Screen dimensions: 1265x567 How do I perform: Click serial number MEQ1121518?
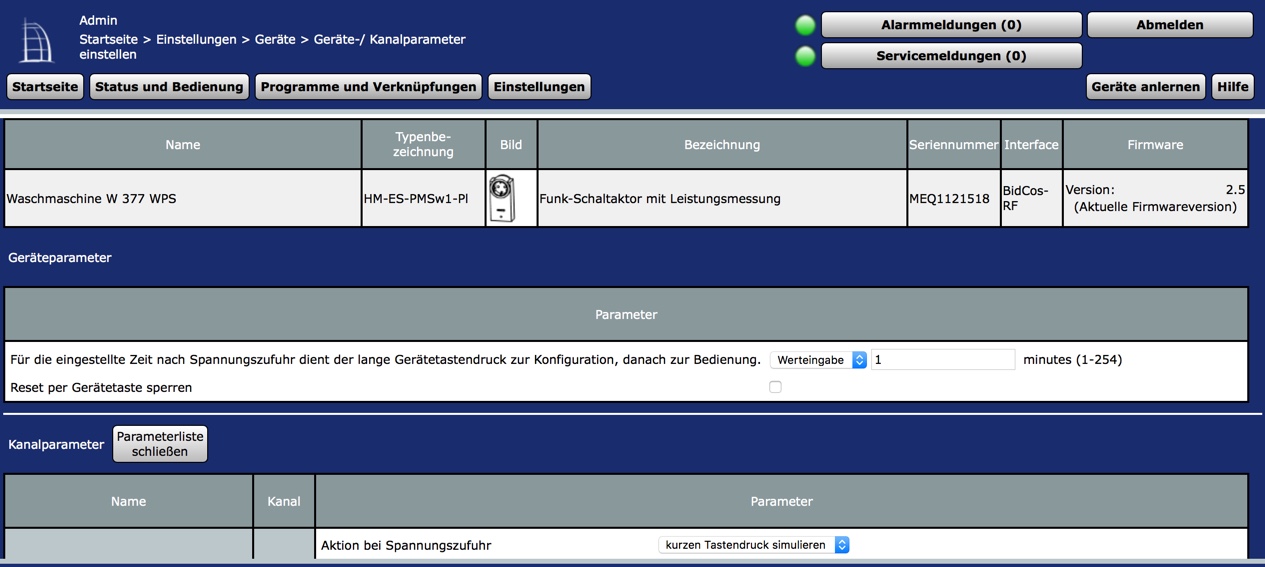coord(949,198)
